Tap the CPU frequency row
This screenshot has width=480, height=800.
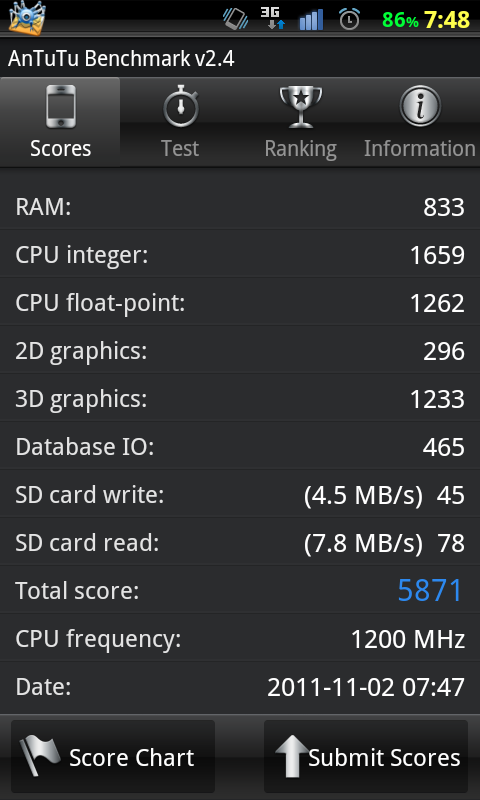point(240,639)
